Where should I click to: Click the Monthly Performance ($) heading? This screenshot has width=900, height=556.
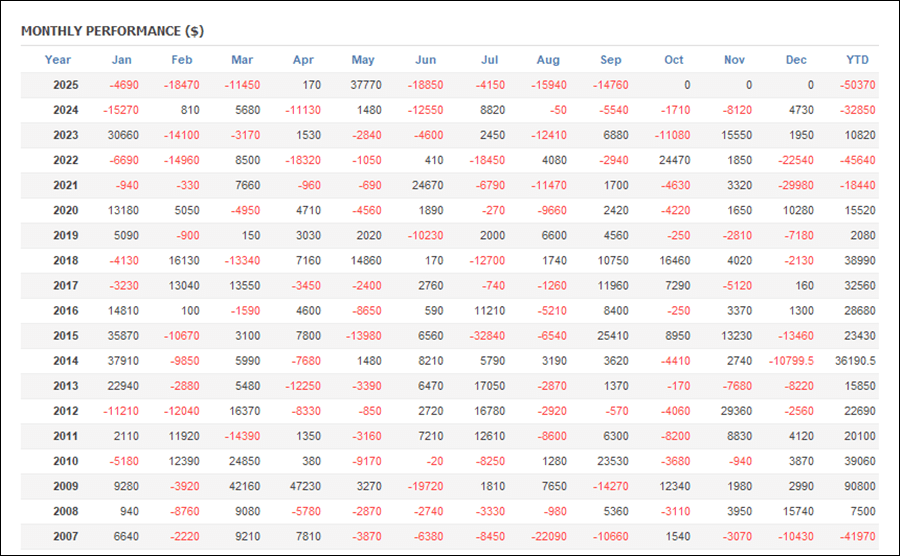point(112,31)
